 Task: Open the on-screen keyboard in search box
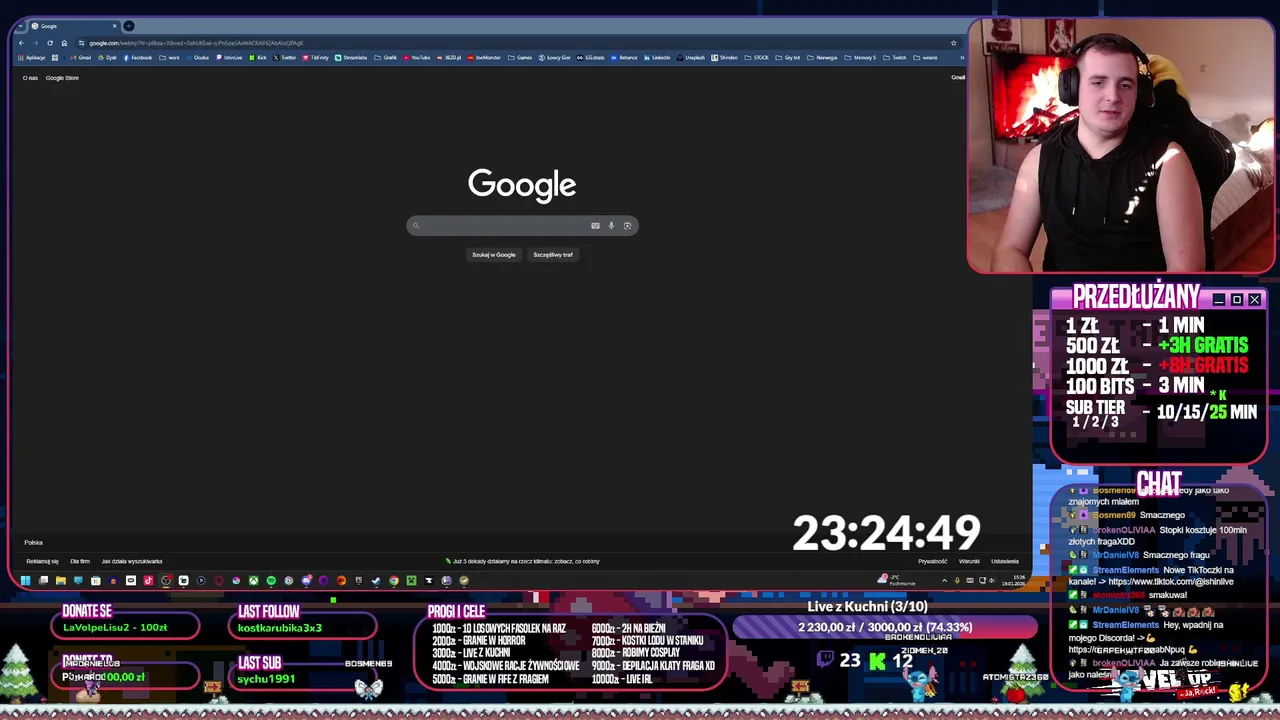pyautogui.click(x=595, y=226)
